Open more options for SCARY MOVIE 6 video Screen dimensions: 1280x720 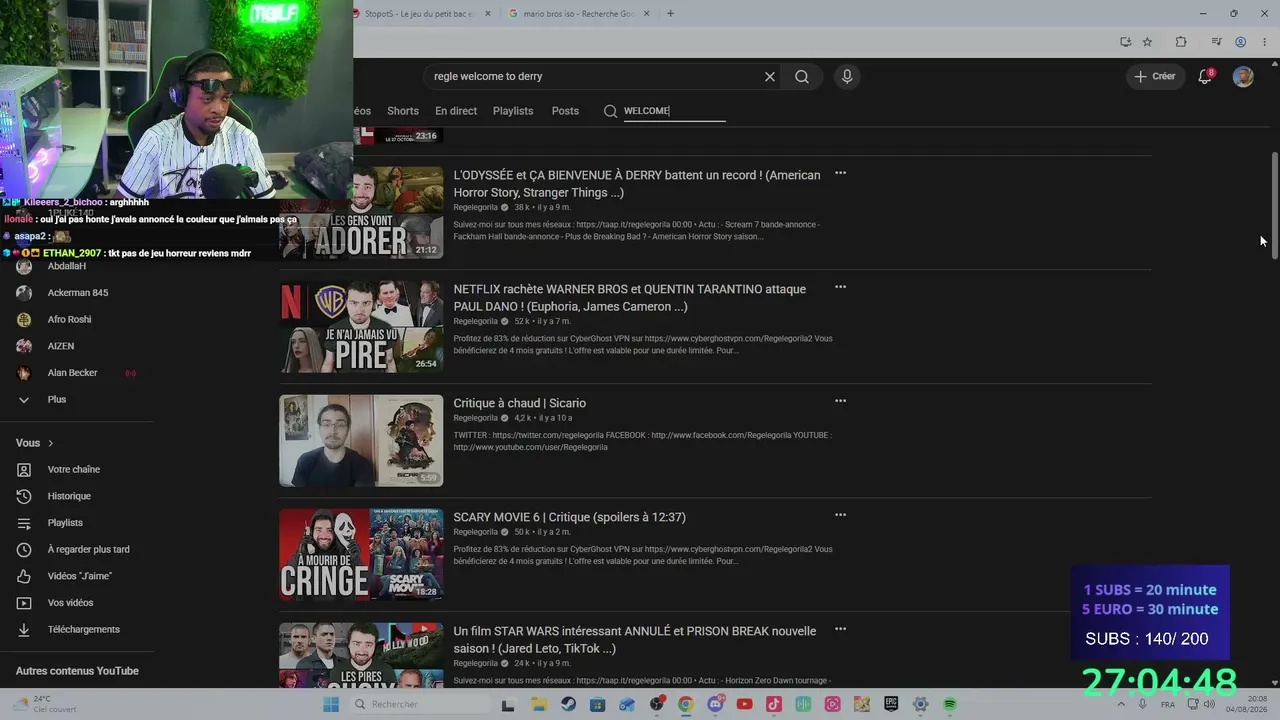coord(840,515)
